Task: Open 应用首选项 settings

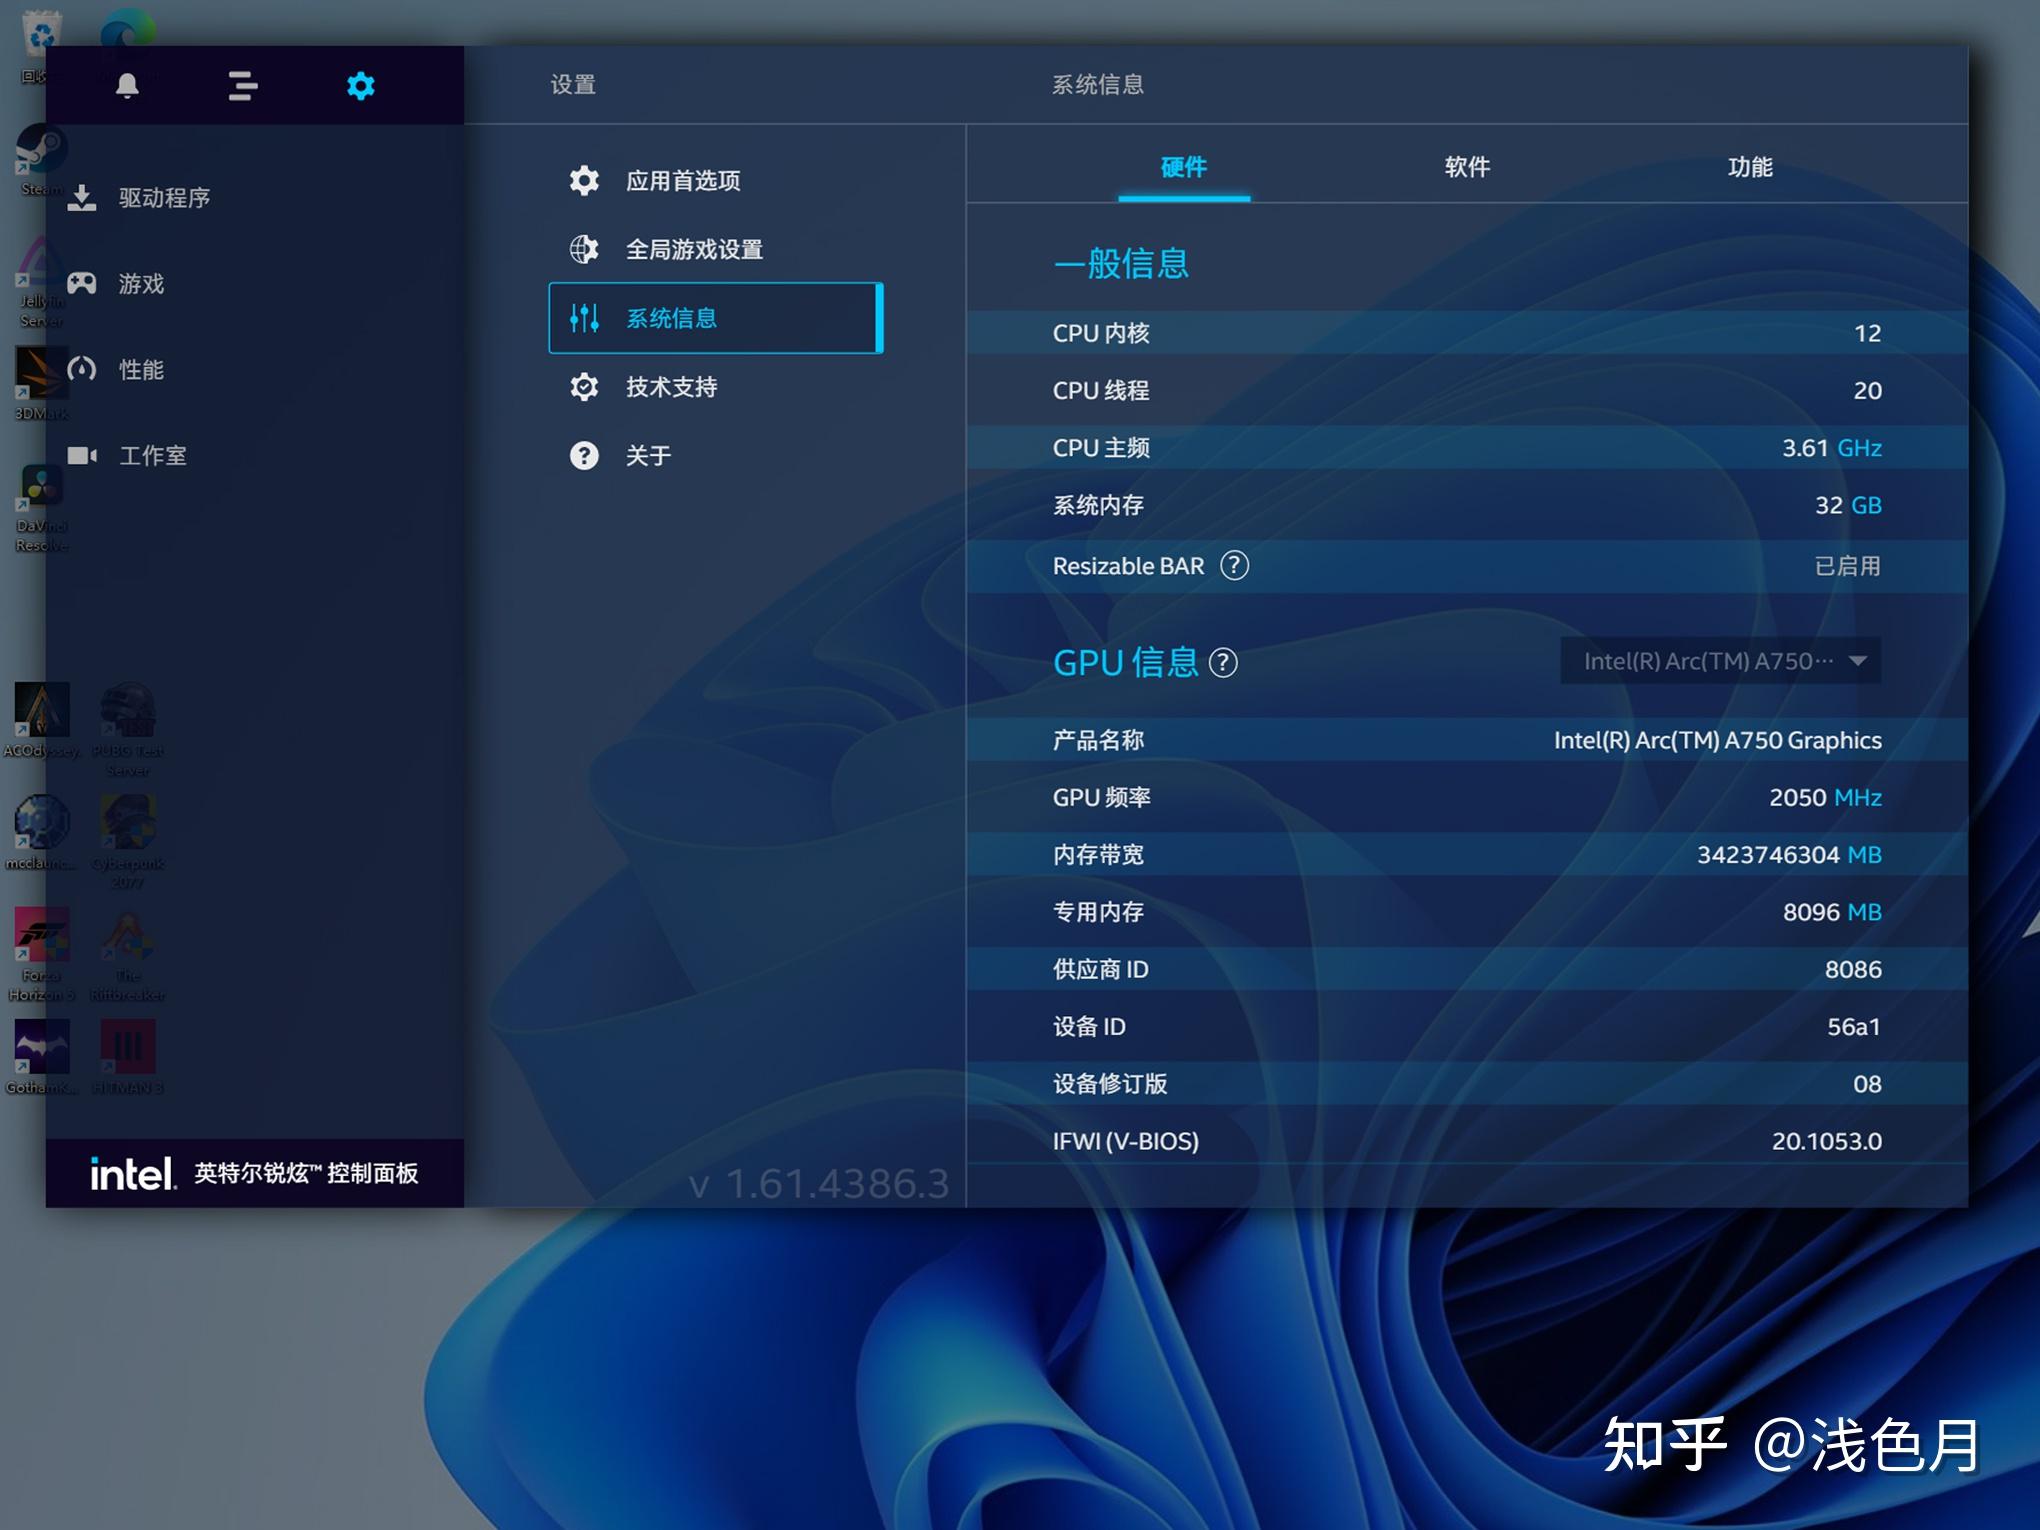Action: coord(683,181)
